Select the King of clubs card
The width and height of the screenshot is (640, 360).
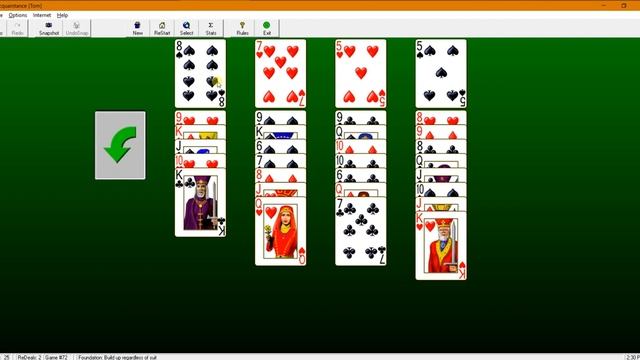200,202
